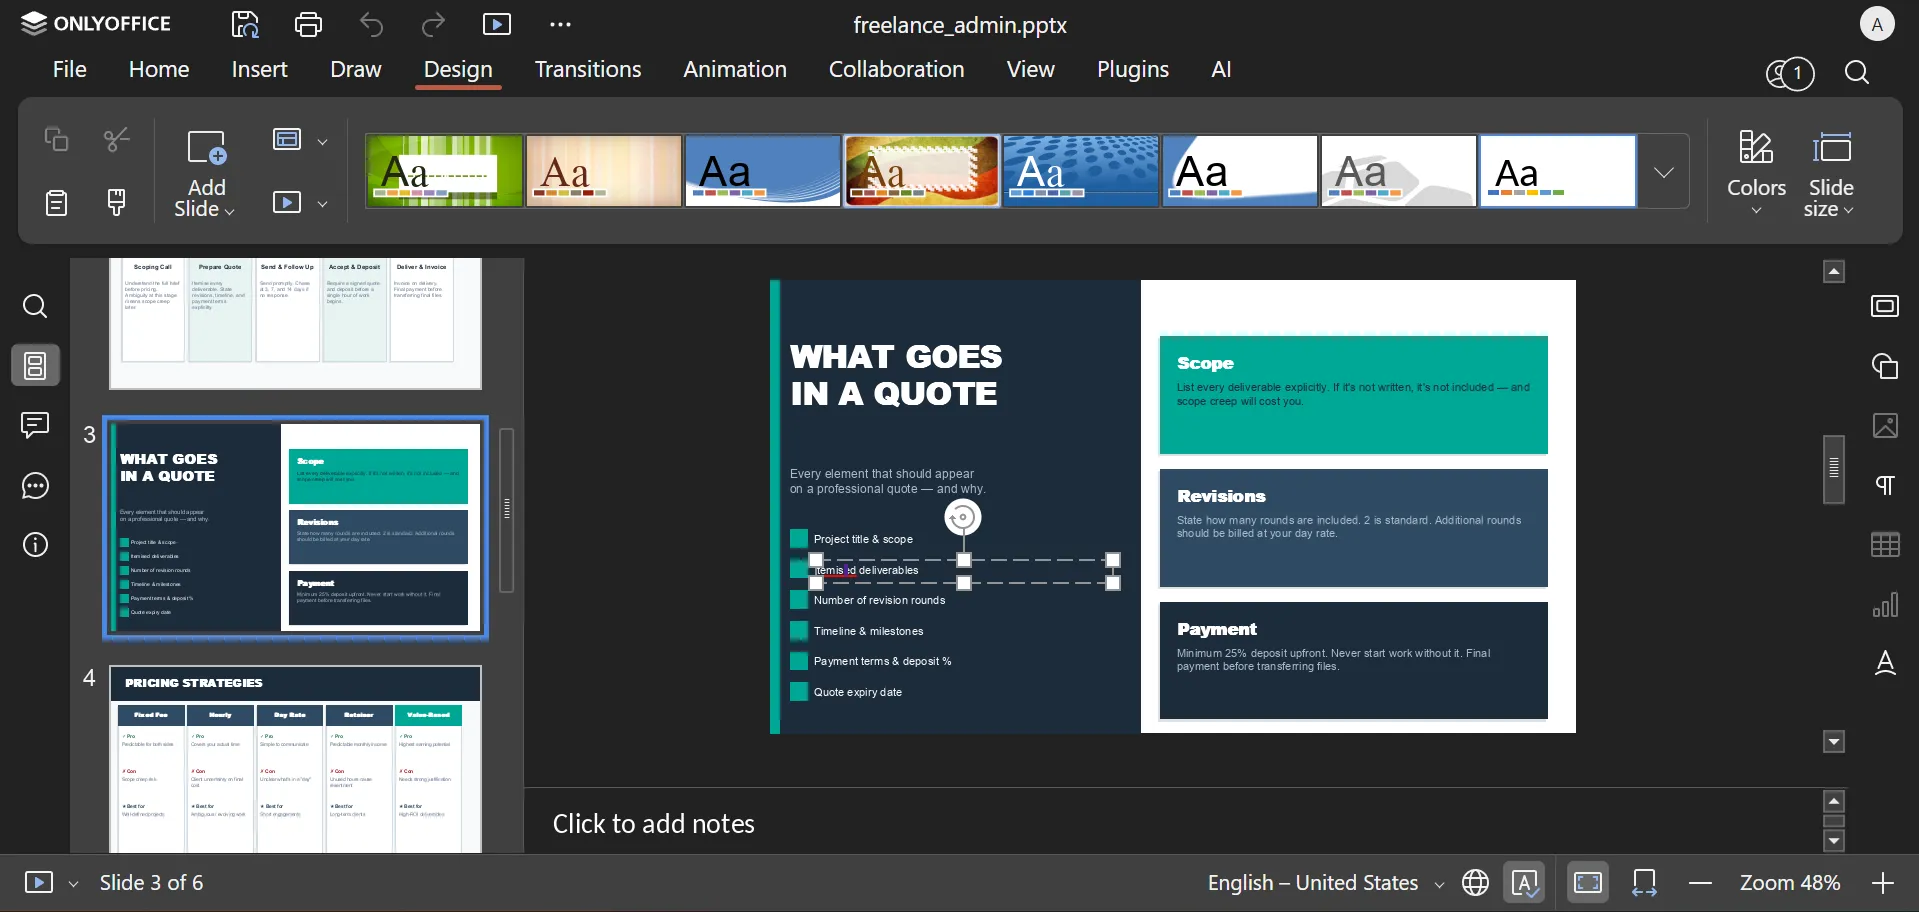Switch to the Plugins tab
Viewport: 1919px width, 912px height.
pyautogui.click(x=1132, y=70)
